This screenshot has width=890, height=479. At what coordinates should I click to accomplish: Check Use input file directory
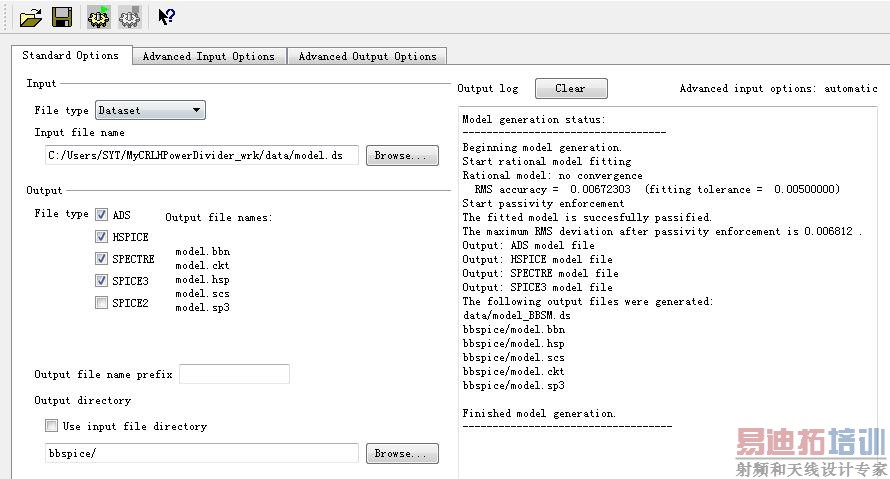click(x=52, y=426)
